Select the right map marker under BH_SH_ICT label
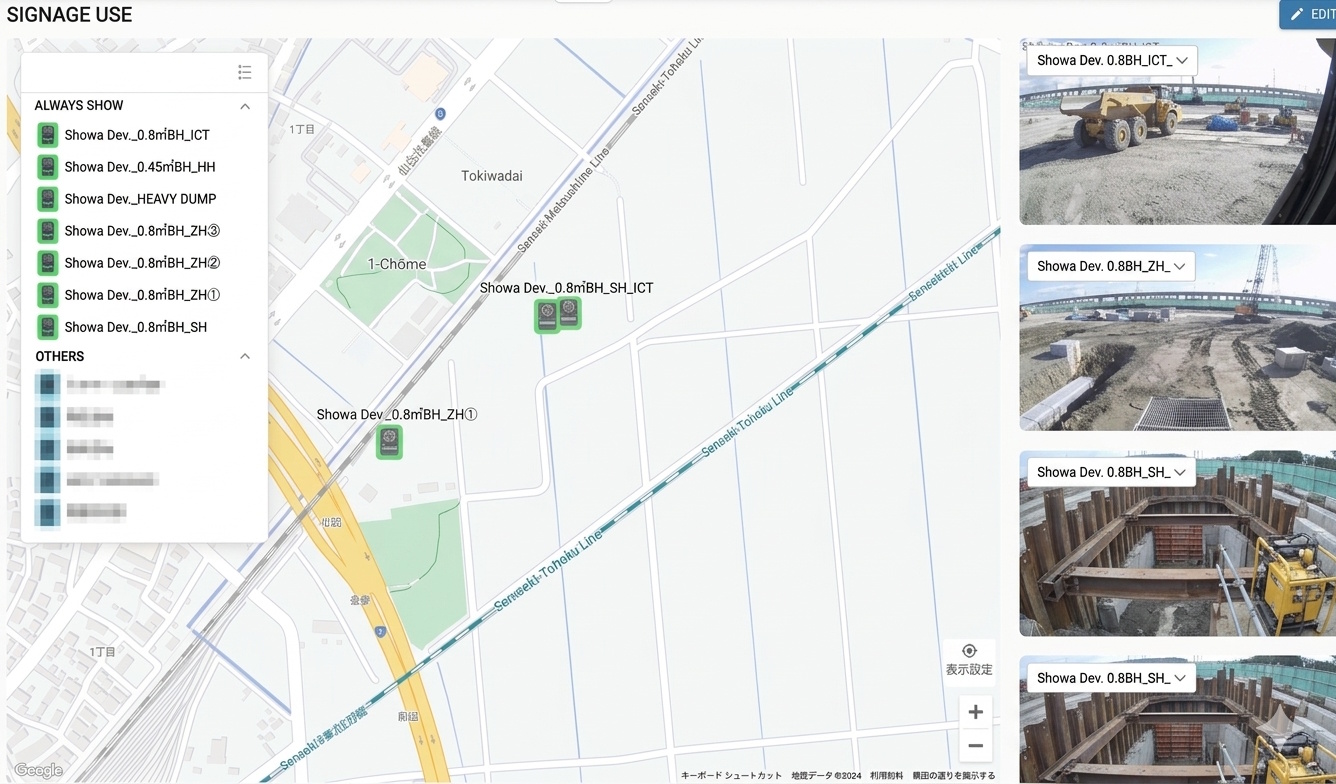Screen dimensions: 1336x784 pos(569,313)
